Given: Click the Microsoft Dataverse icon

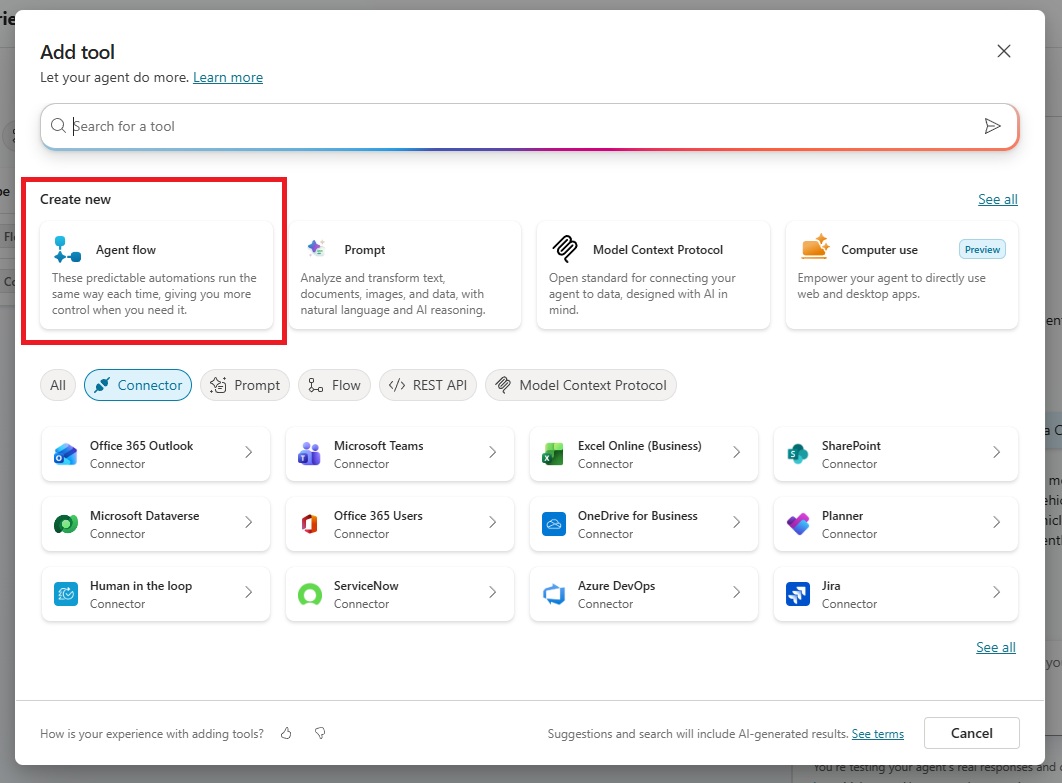Looking at the screenshot, I should (x=66, y=524).
